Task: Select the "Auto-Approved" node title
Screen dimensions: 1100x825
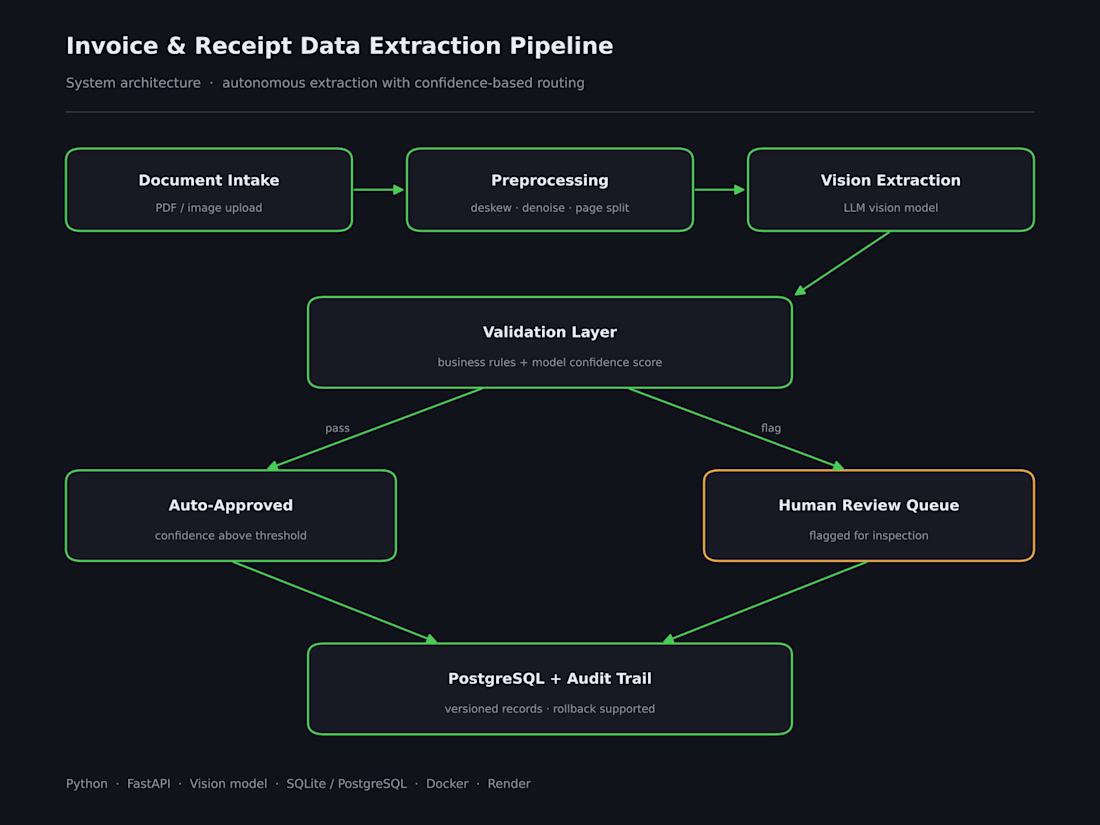Action: coord(231,506)
